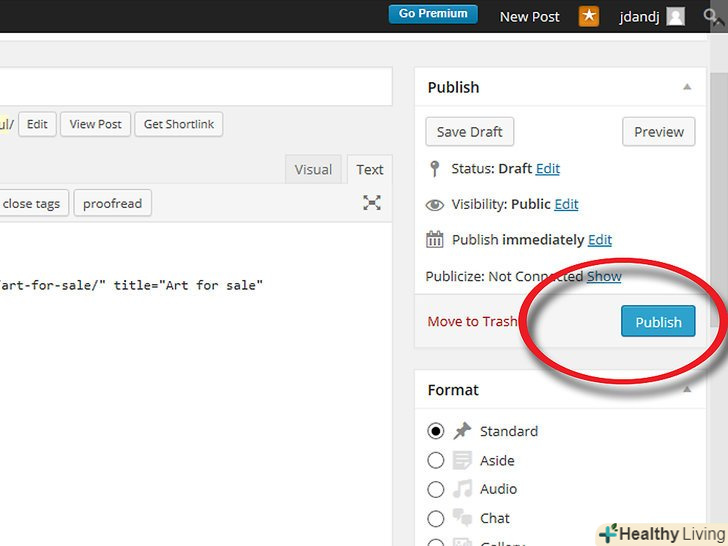Click the View Post button
This screenshot has width=728, height=546.
tap(96, 124)
